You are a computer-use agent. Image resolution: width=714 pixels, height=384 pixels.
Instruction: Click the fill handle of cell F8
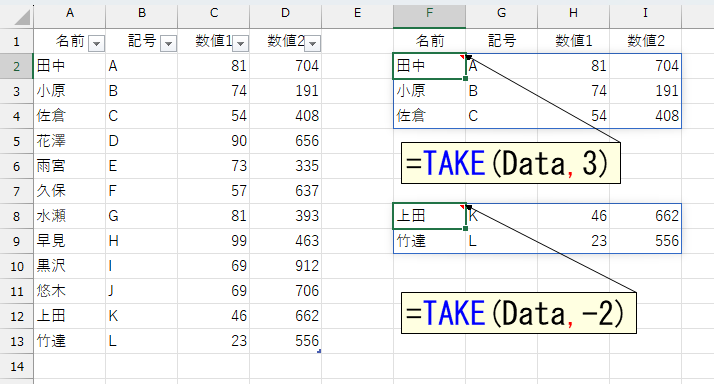click(465, 229)
